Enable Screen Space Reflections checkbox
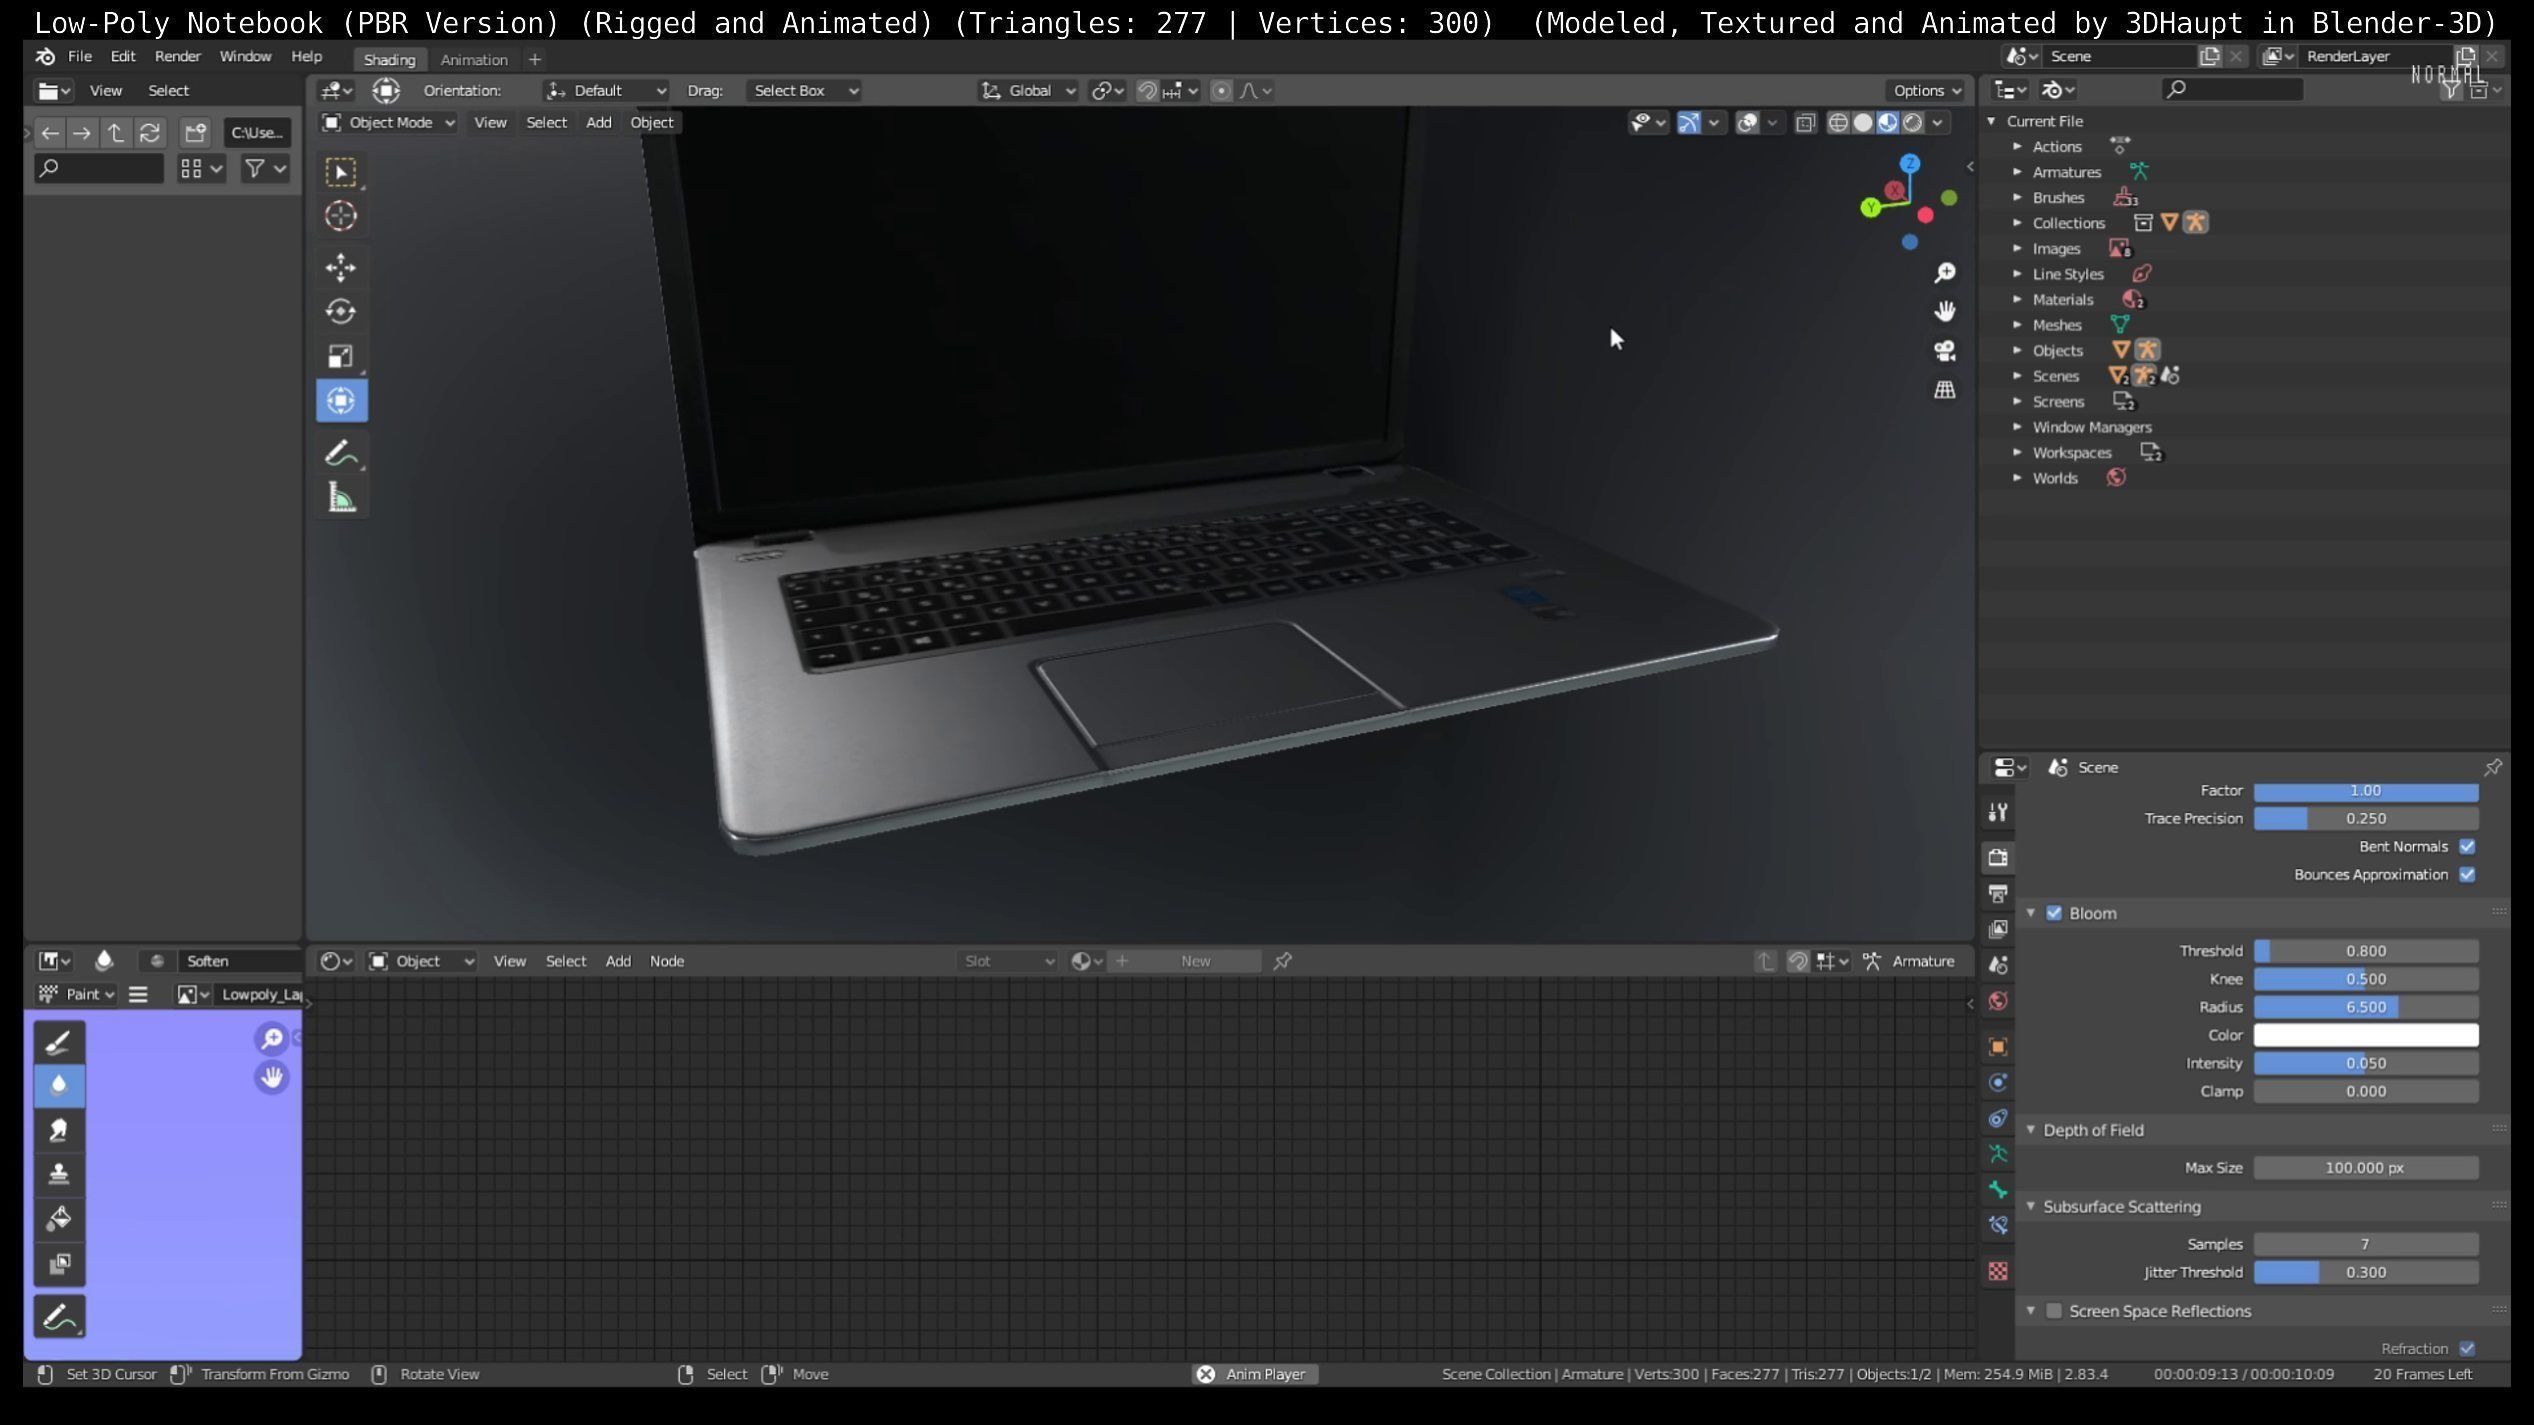The image size is (2534, 1425). [2054, 1311]
